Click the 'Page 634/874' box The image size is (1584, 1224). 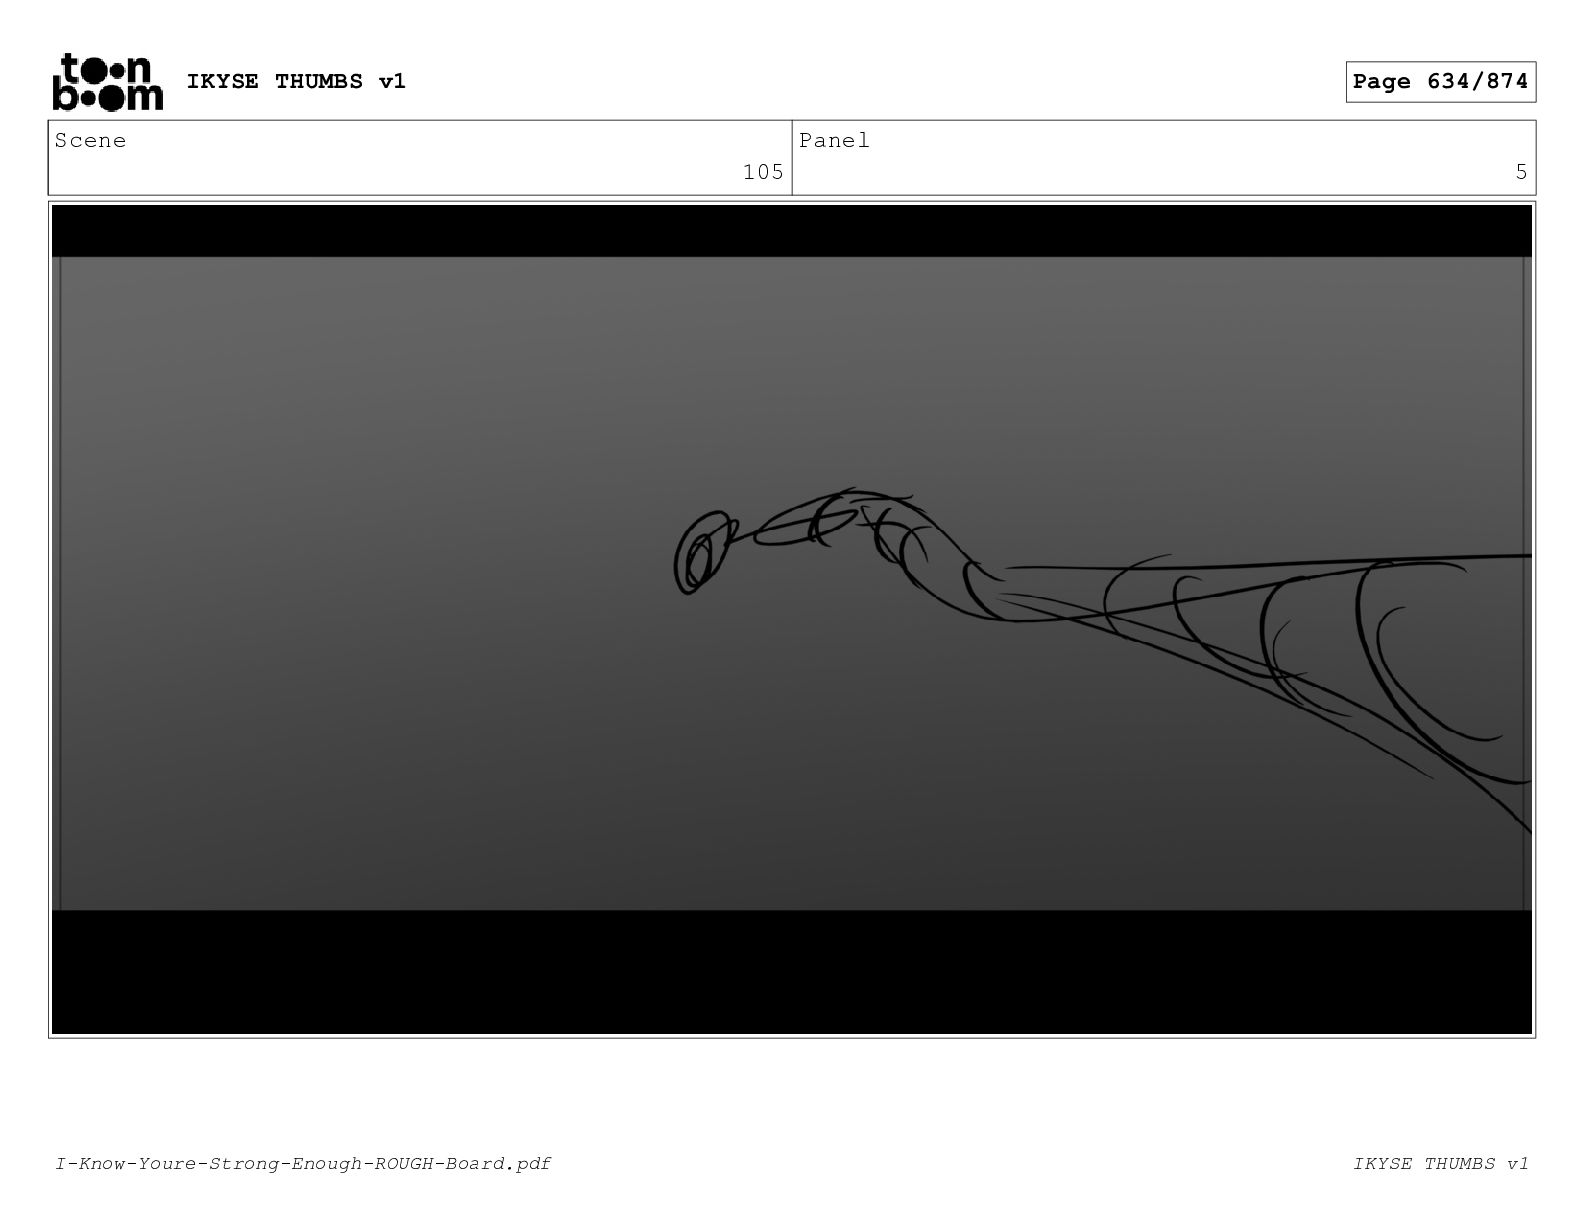click(1440, 82)
